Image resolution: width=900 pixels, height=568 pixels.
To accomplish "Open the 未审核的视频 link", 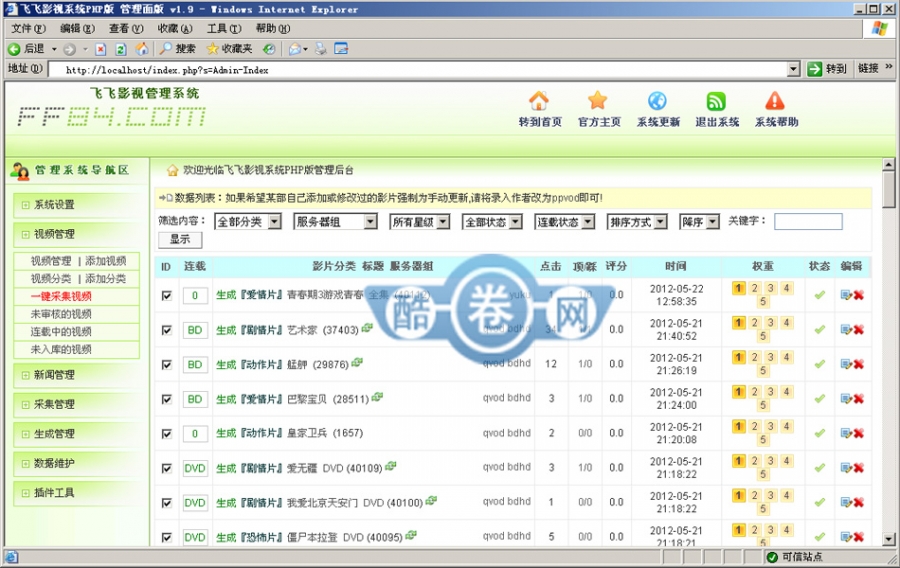I will point(61,314).
